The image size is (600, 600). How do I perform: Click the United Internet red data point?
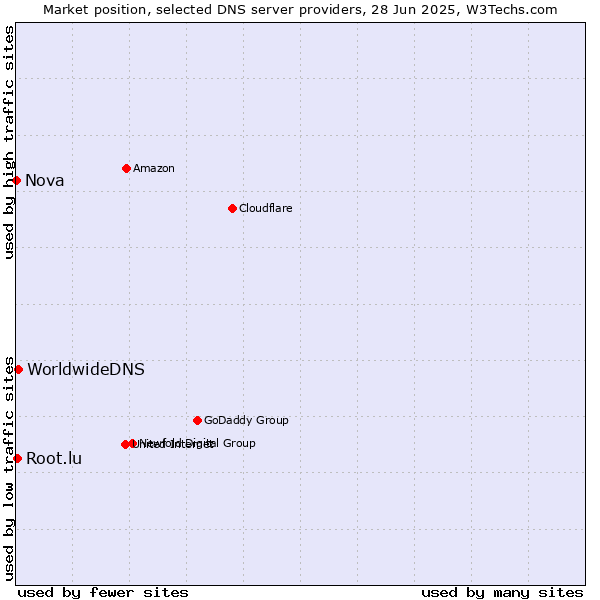(x=125, y=444)
